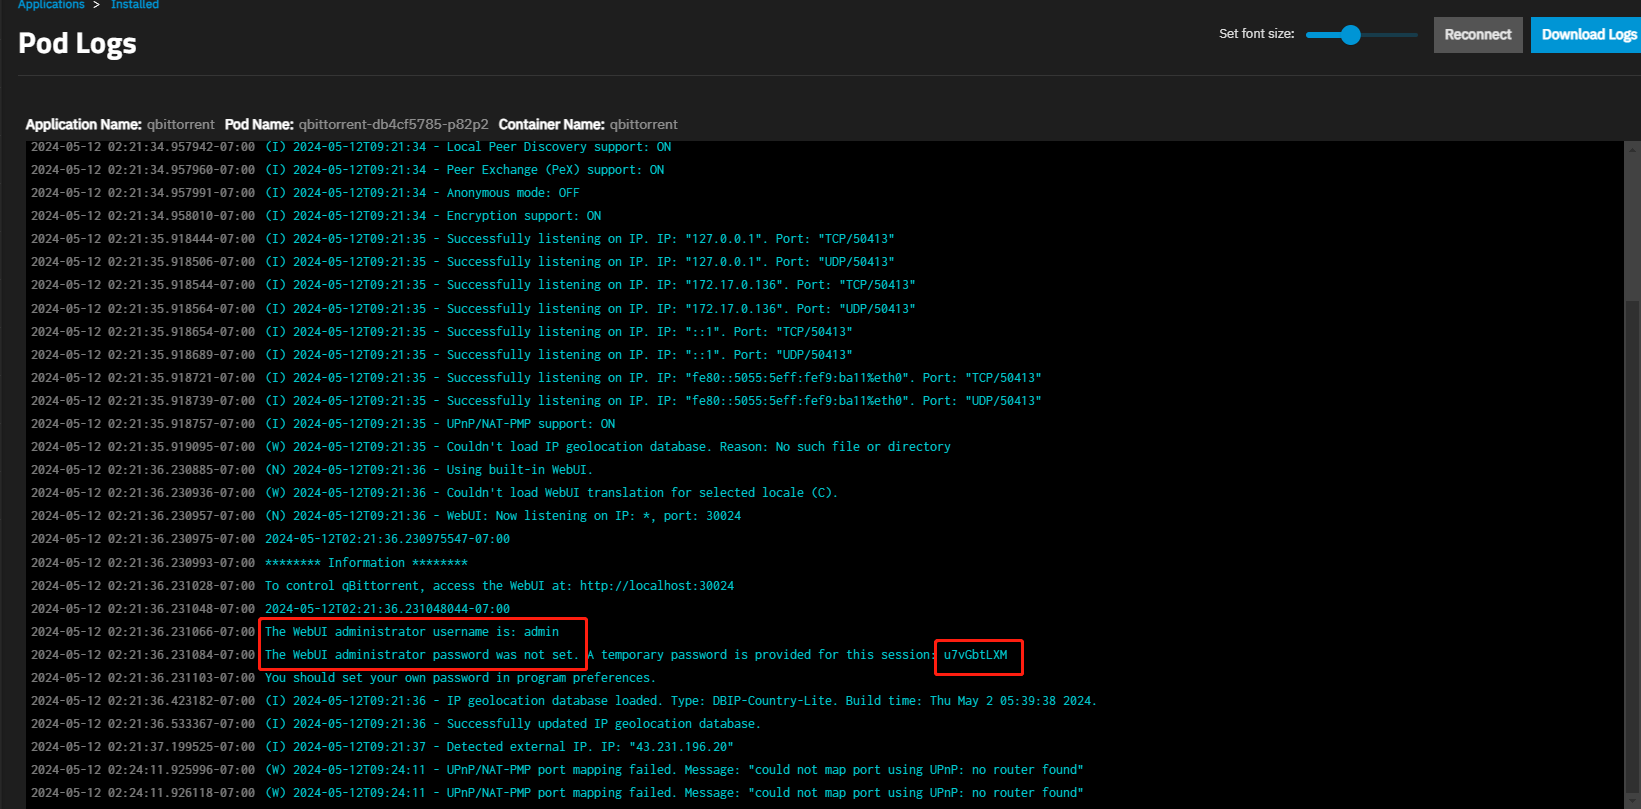Click the Application Name qbittorrent value
Image resolution: width=1641 pixels, height=809 pixels.
click(181, 125)
